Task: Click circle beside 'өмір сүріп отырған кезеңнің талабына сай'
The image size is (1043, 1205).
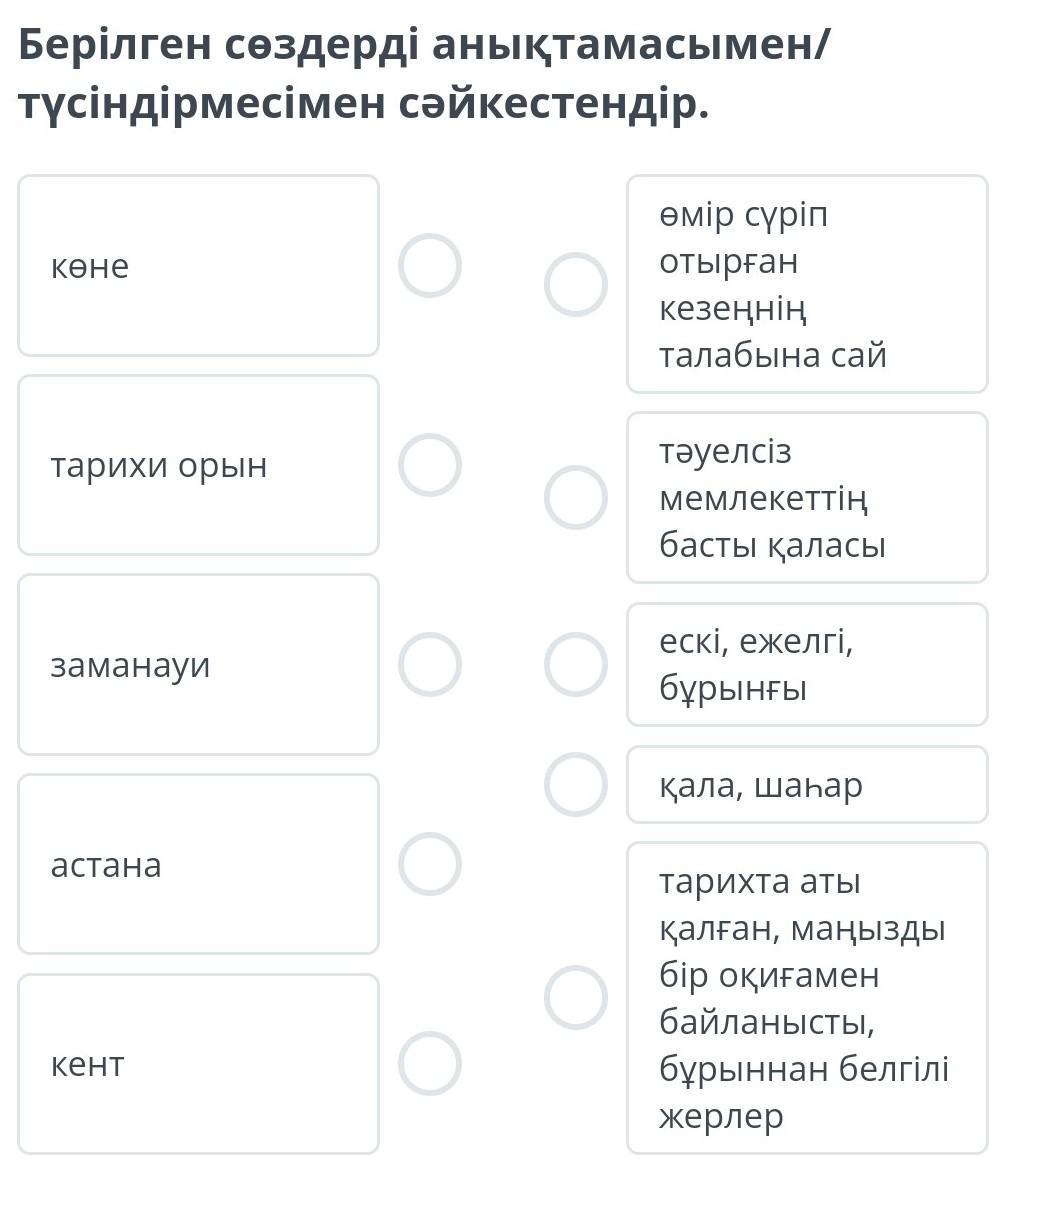Action: pos(575,284)
